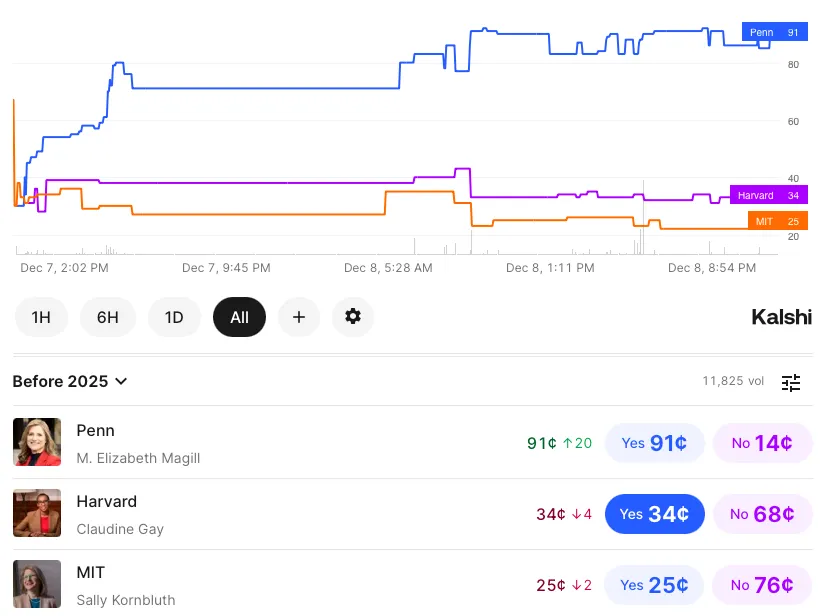Click the MIT 25 chart label
The height and width of the screenshot is (616, 820).
click(778, 221)
